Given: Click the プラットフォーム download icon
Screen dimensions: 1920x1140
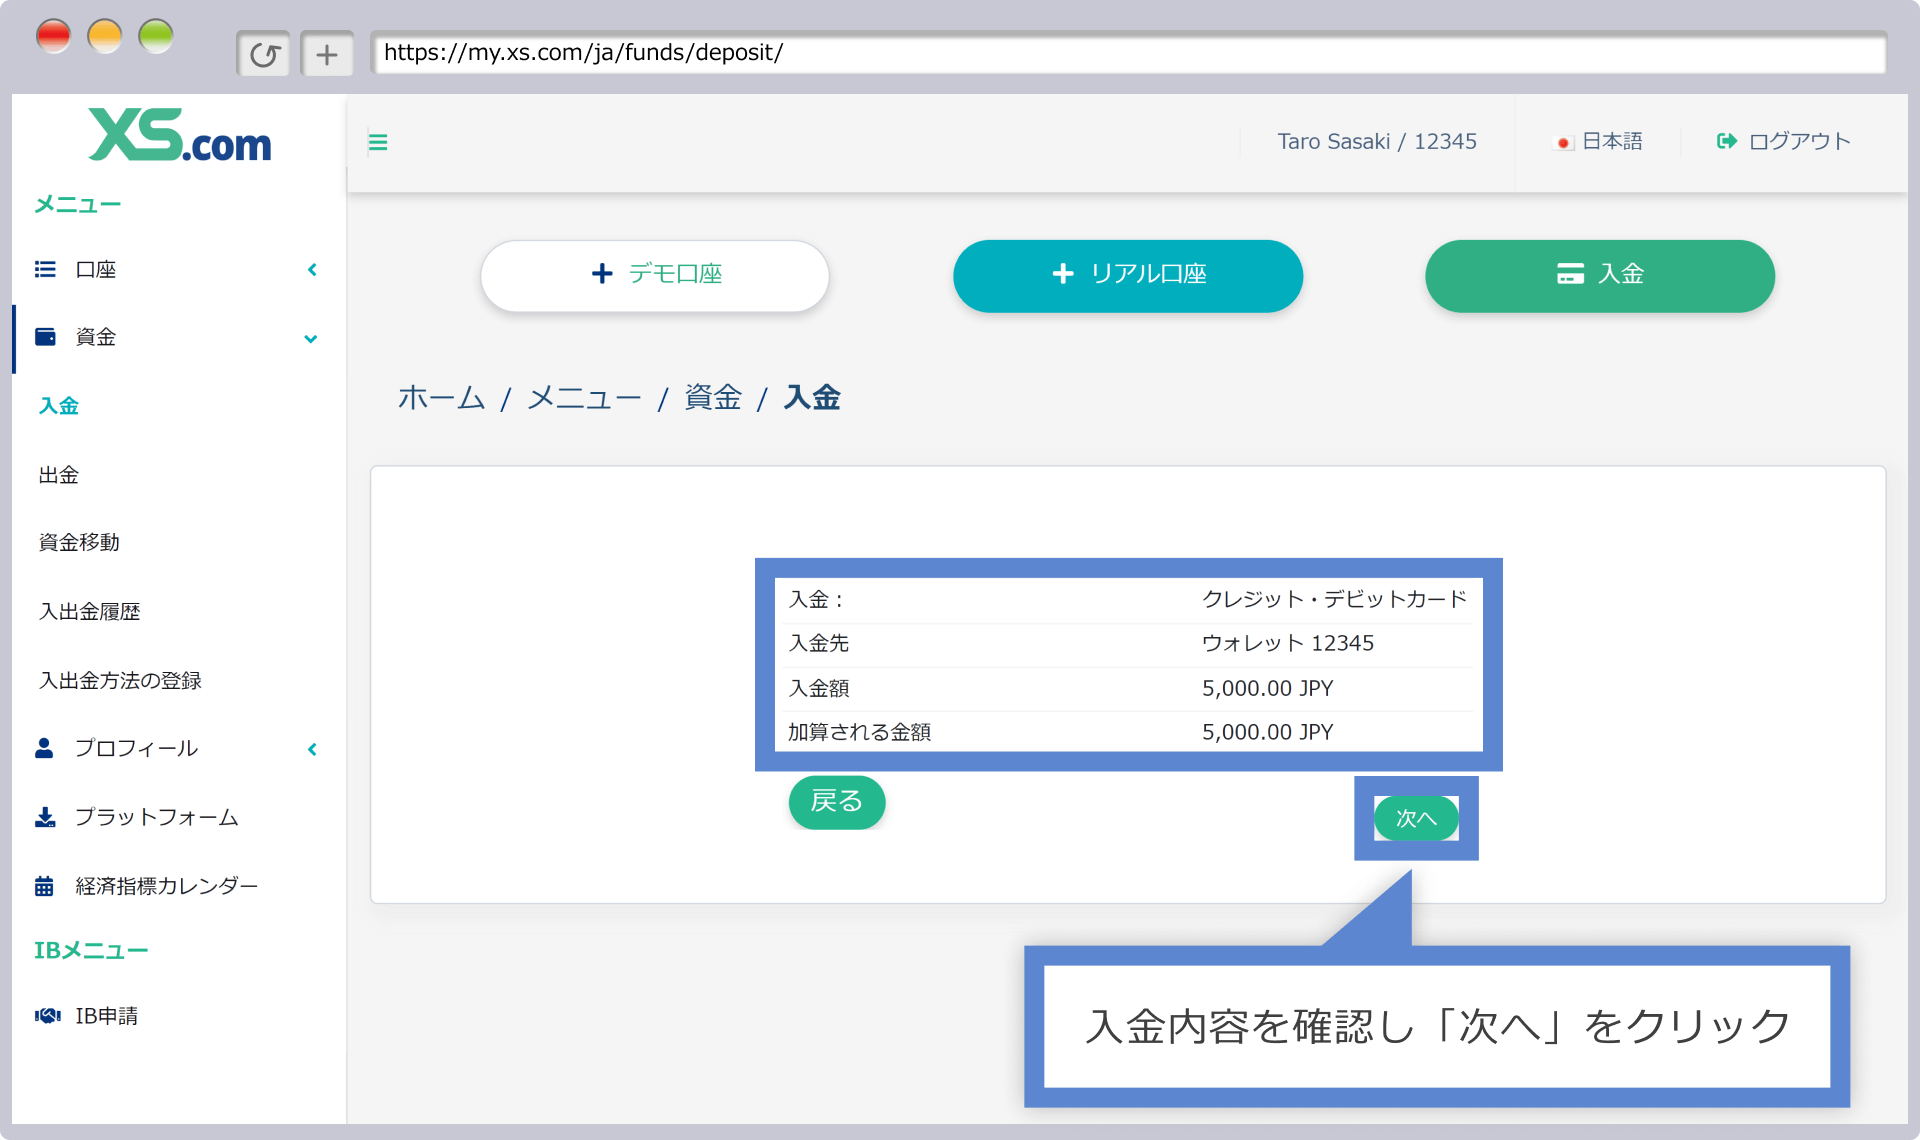Looking at the screenshot, I should (45, 817).
